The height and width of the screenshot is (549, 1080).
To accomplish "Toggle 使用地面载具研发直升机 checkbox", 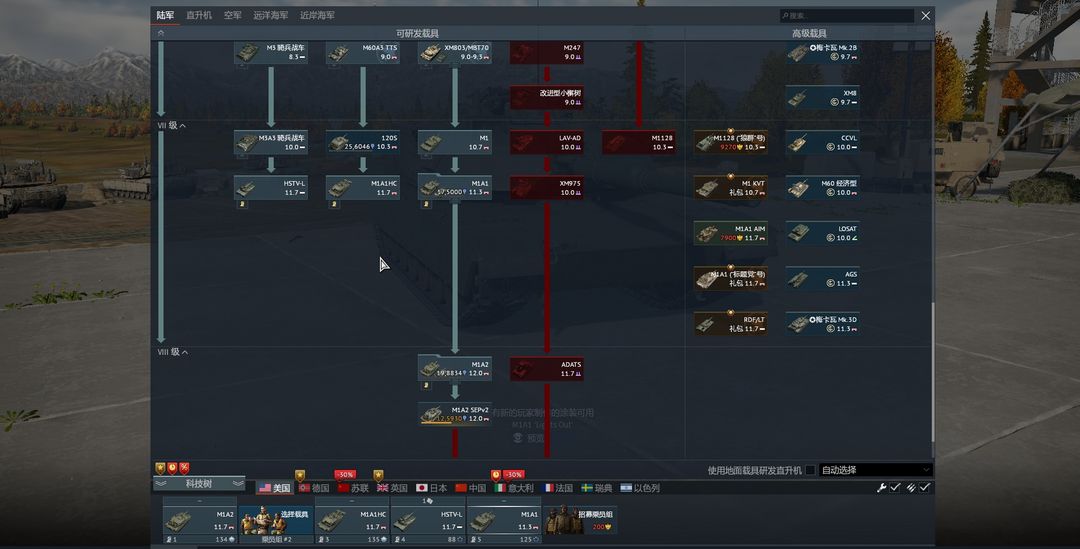I will pos(810,470).
